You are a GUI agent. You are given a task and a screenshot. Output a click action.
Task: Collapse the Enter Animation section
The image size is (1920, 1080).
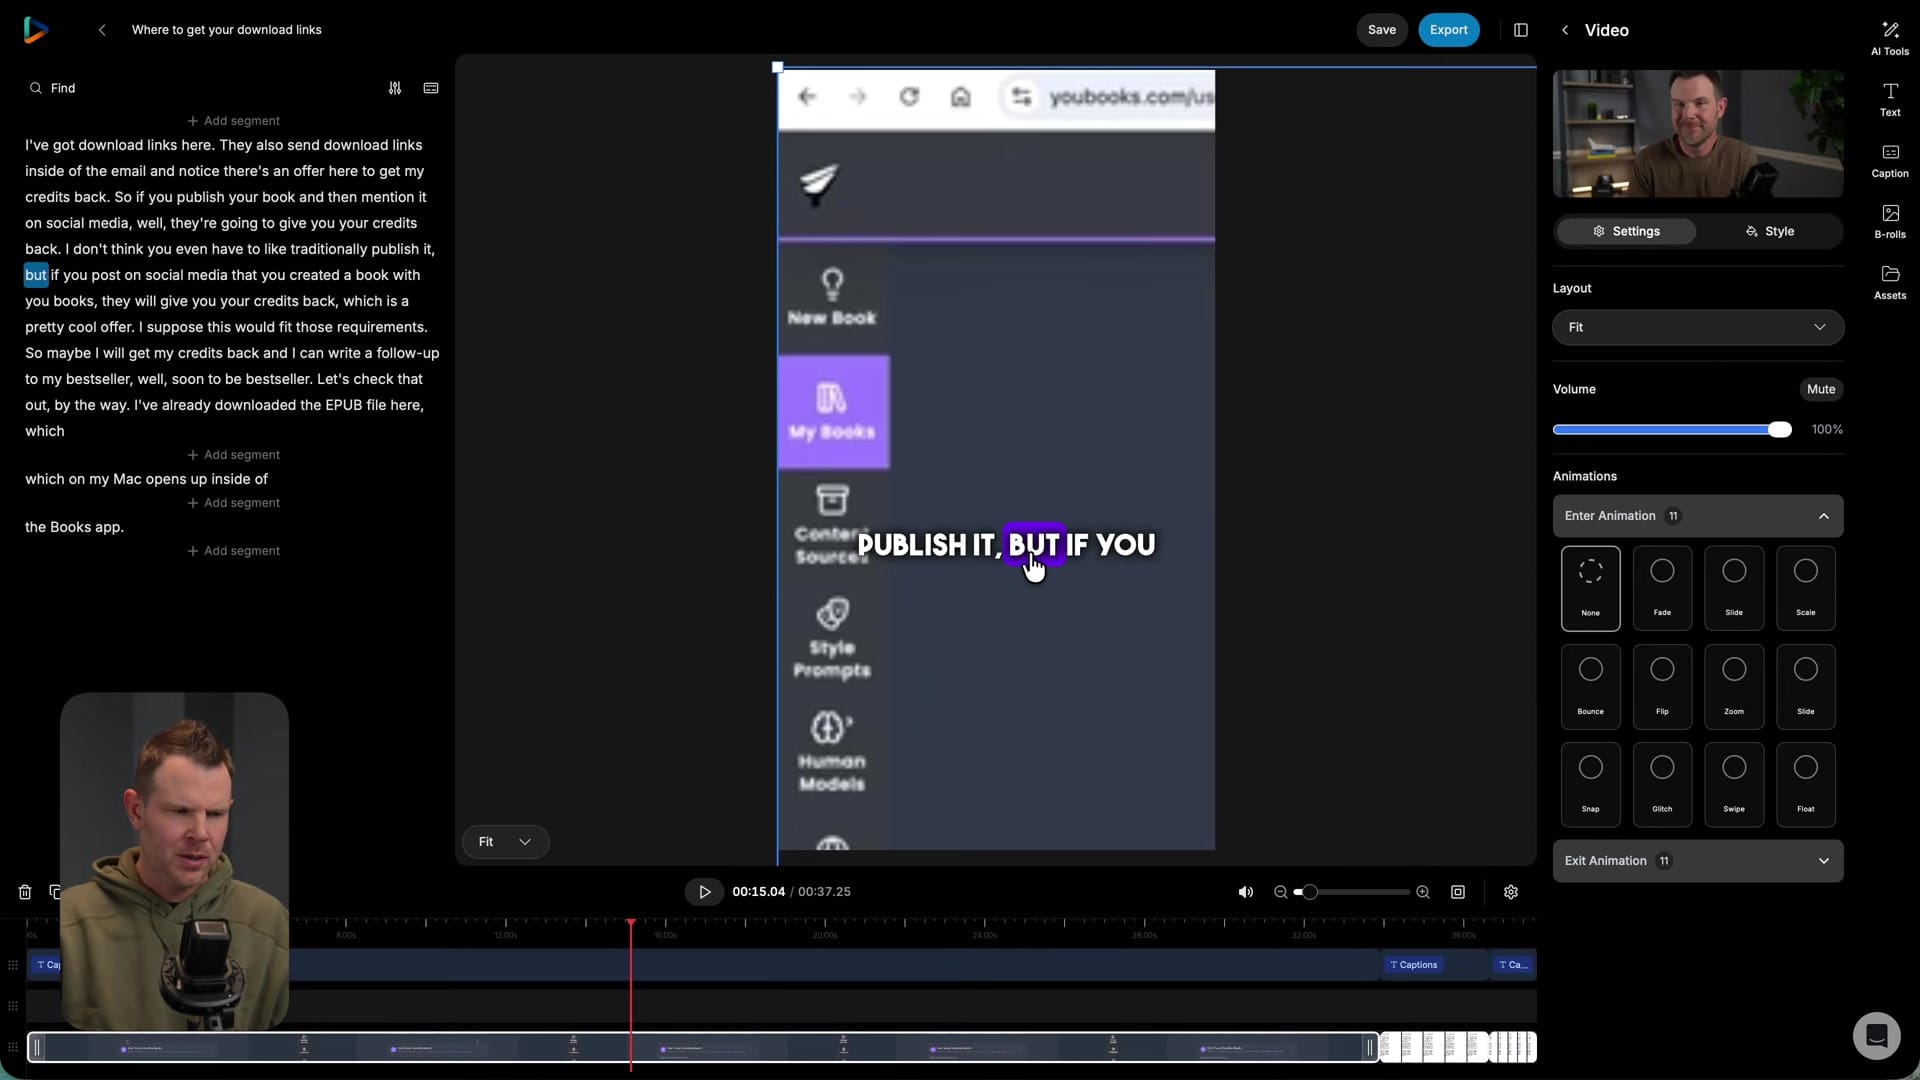click(1698, 516)
